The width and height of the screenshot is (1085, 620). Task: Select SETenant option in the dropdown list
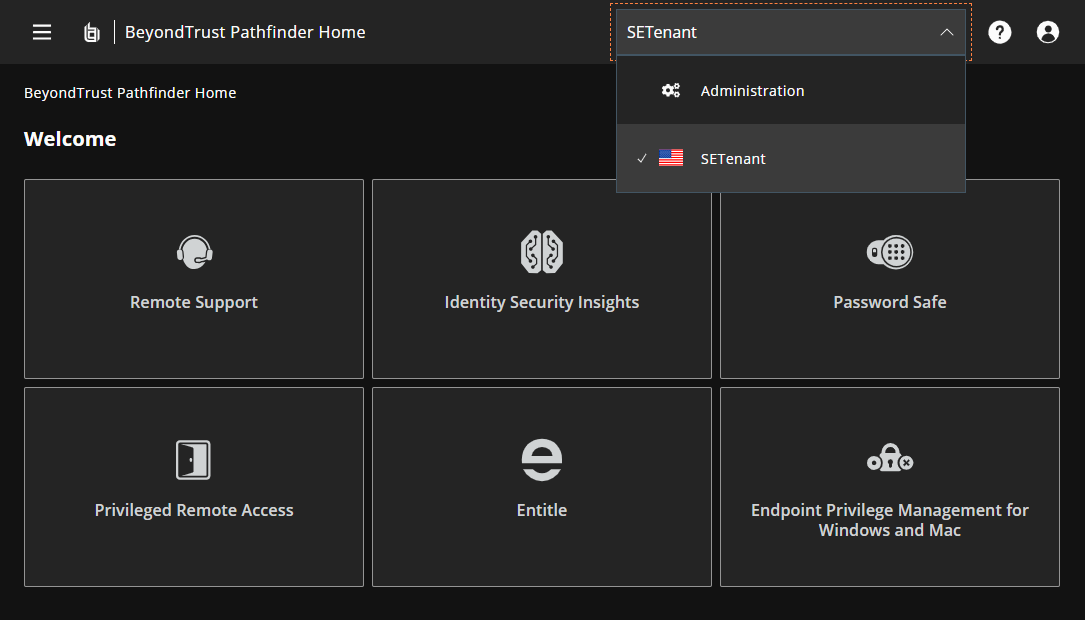[x=791, y=158]
